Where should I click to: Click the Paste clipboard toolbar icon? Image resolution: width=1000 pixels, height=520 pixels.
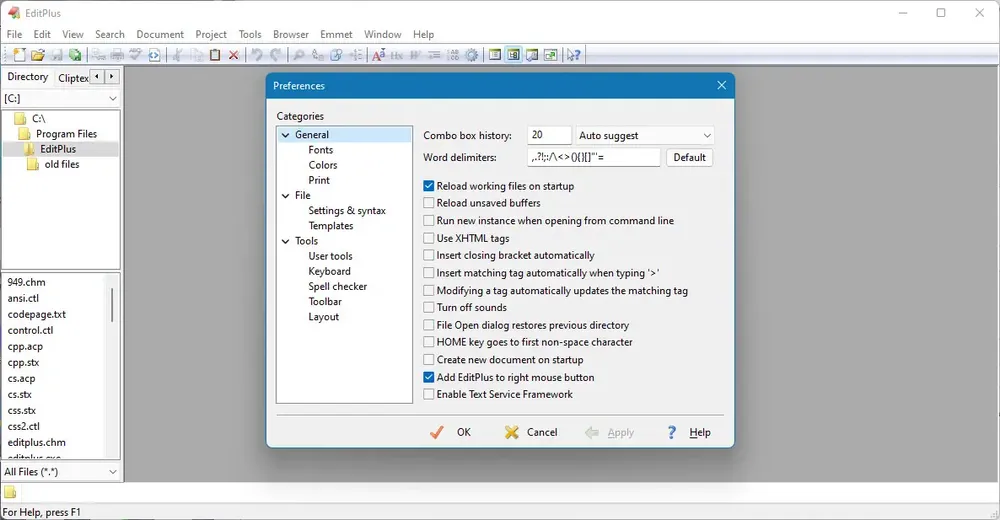pyautogui.click(x=215, y=55)
